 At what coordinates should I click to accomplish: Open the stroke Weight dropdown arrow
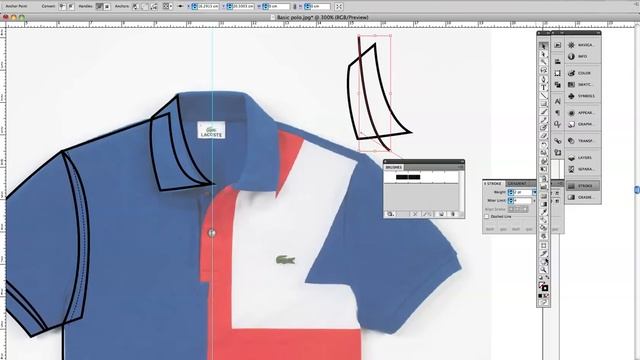click(534, 192)
